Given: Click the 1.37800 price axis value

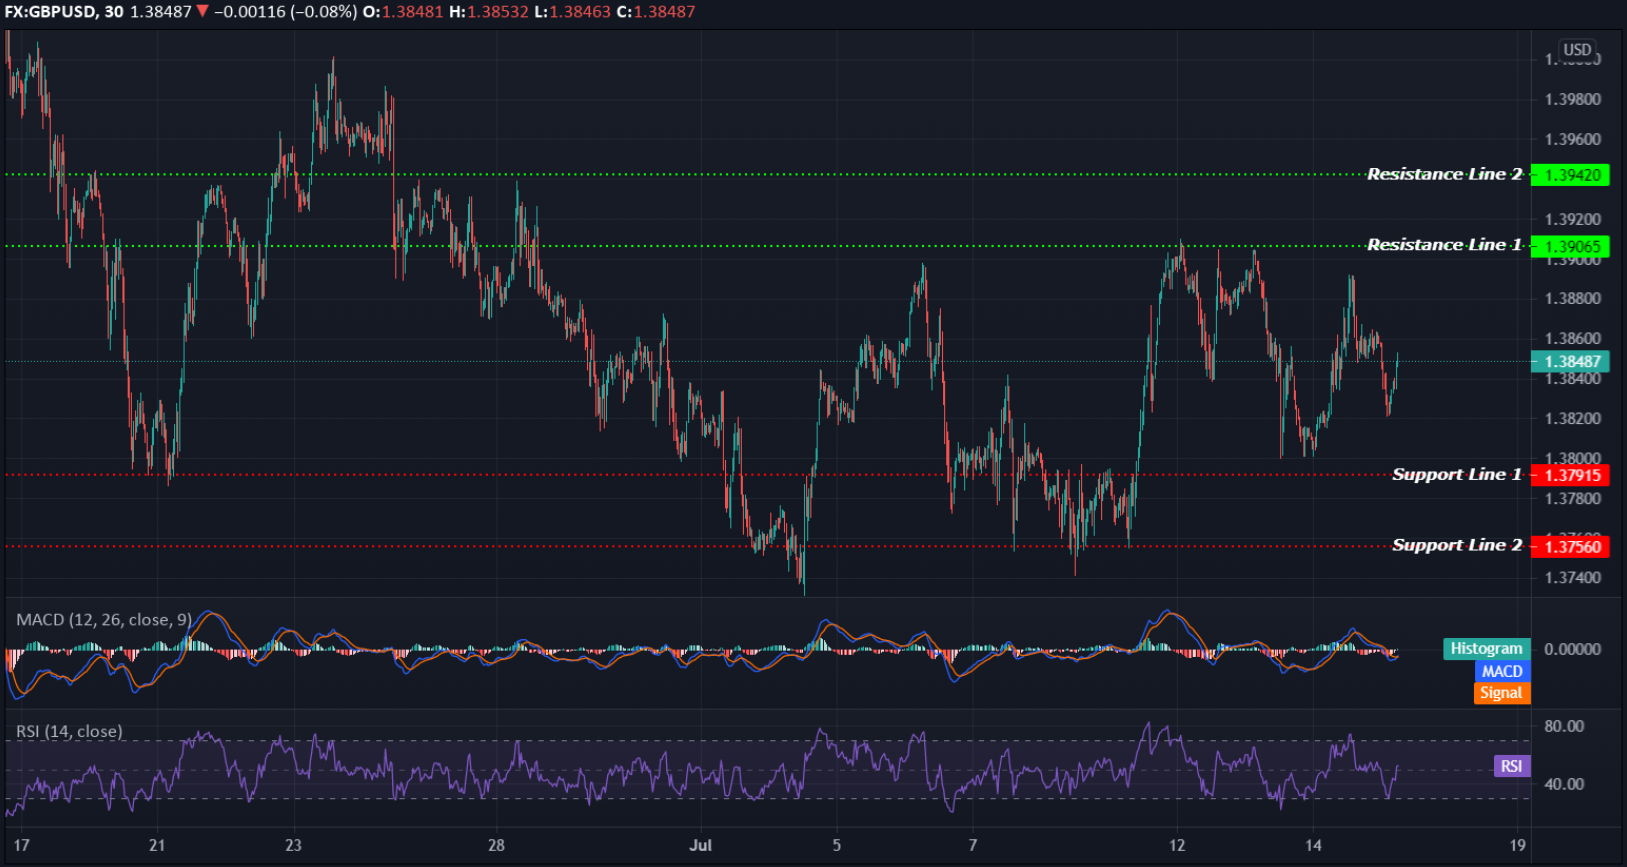Looking at the screenshot, I should (x=1573, y=499).
